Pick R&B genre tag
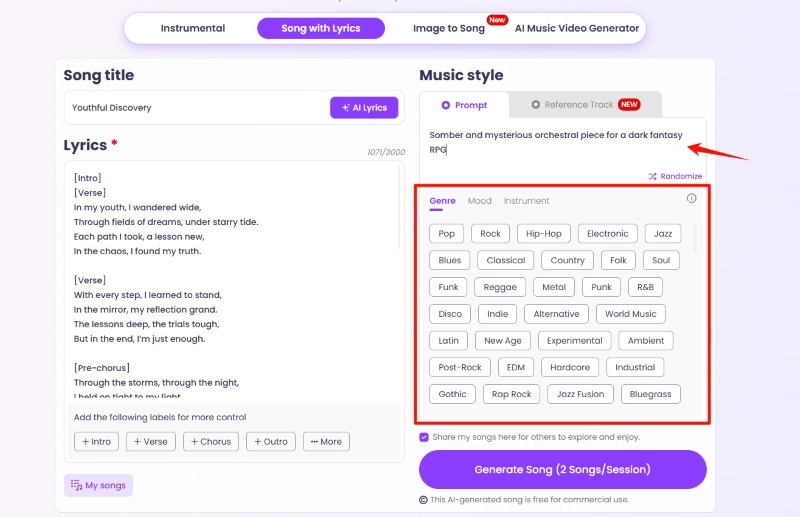800x517 pixels. (x=645, y=287)
